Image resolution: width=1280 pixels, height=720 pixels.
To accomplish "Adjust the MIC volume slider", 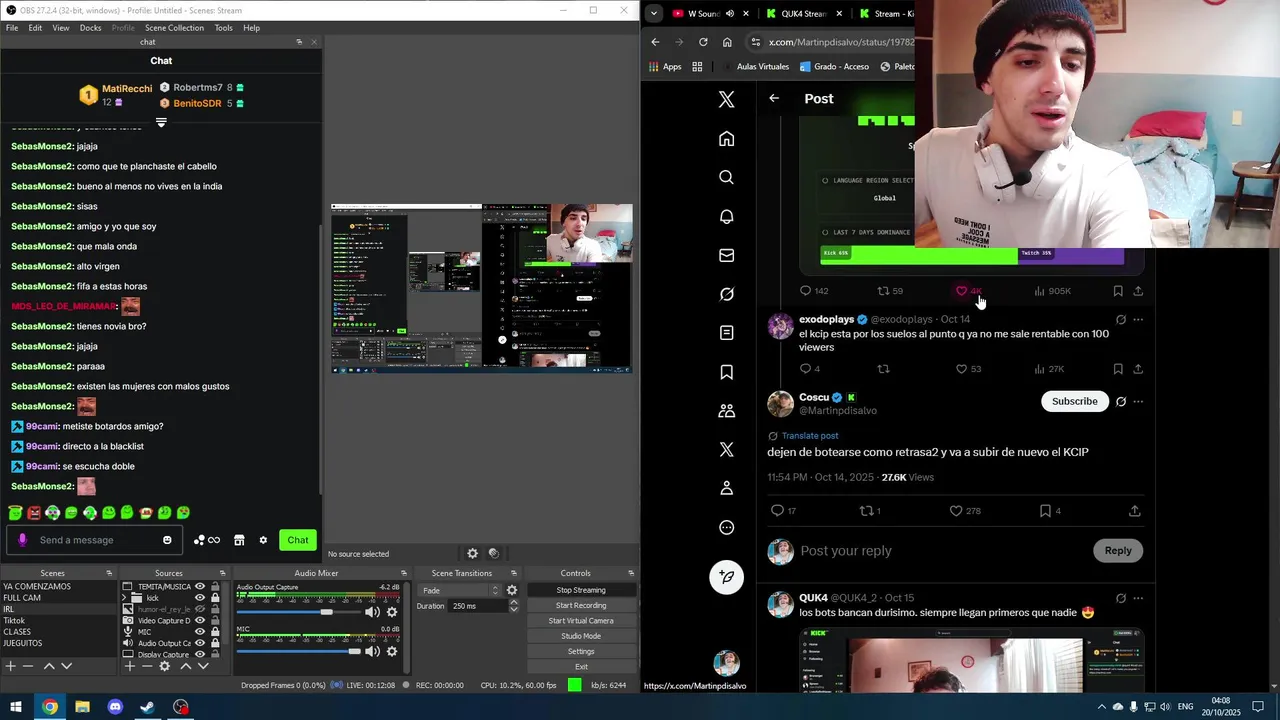I will (x=298, y=651).
